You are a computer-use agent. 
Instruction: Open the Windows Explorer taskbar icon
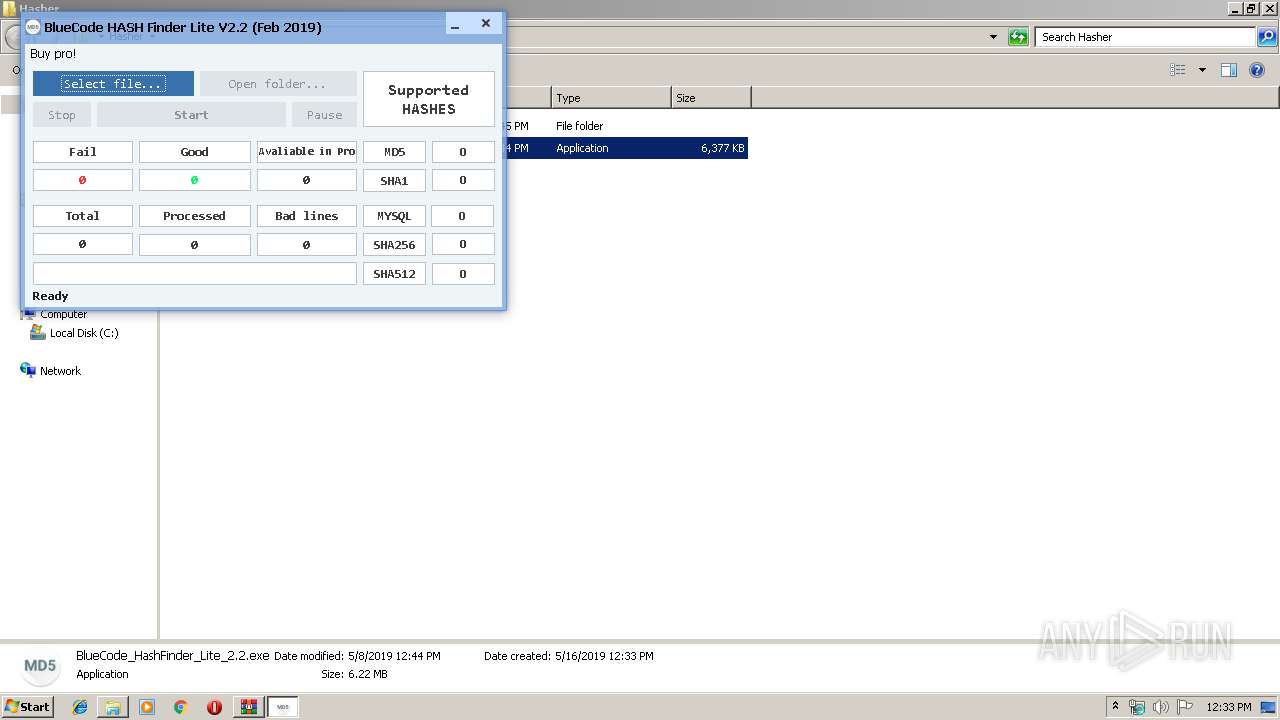point(113,707)
